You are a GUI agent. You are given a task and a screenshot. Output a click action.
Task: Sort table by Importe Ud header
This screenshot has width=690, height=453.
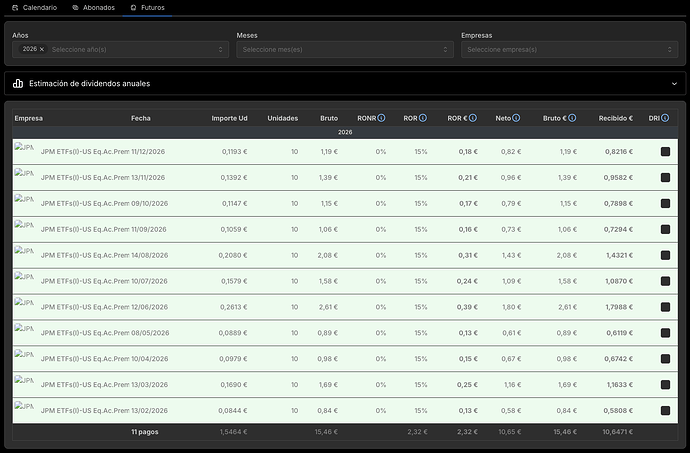229,118
